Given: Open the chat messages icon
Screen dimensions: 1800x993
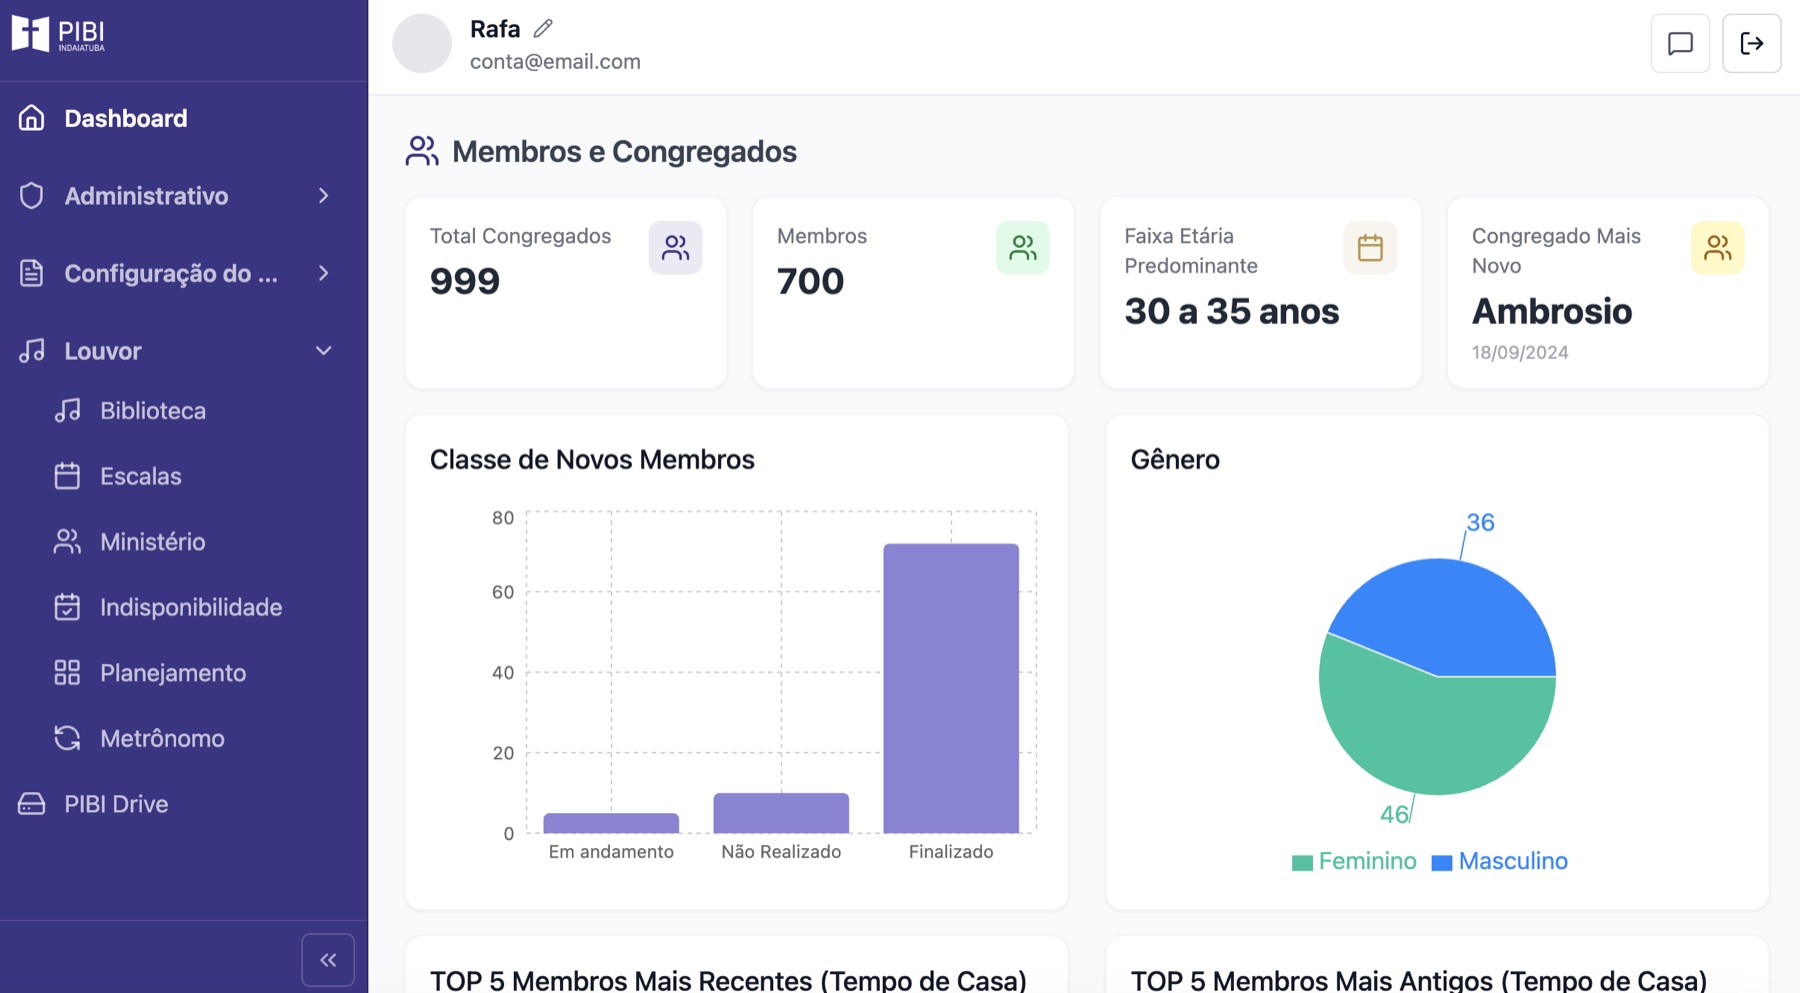Looking at the screenshot, I should [x=1680, y=43].
